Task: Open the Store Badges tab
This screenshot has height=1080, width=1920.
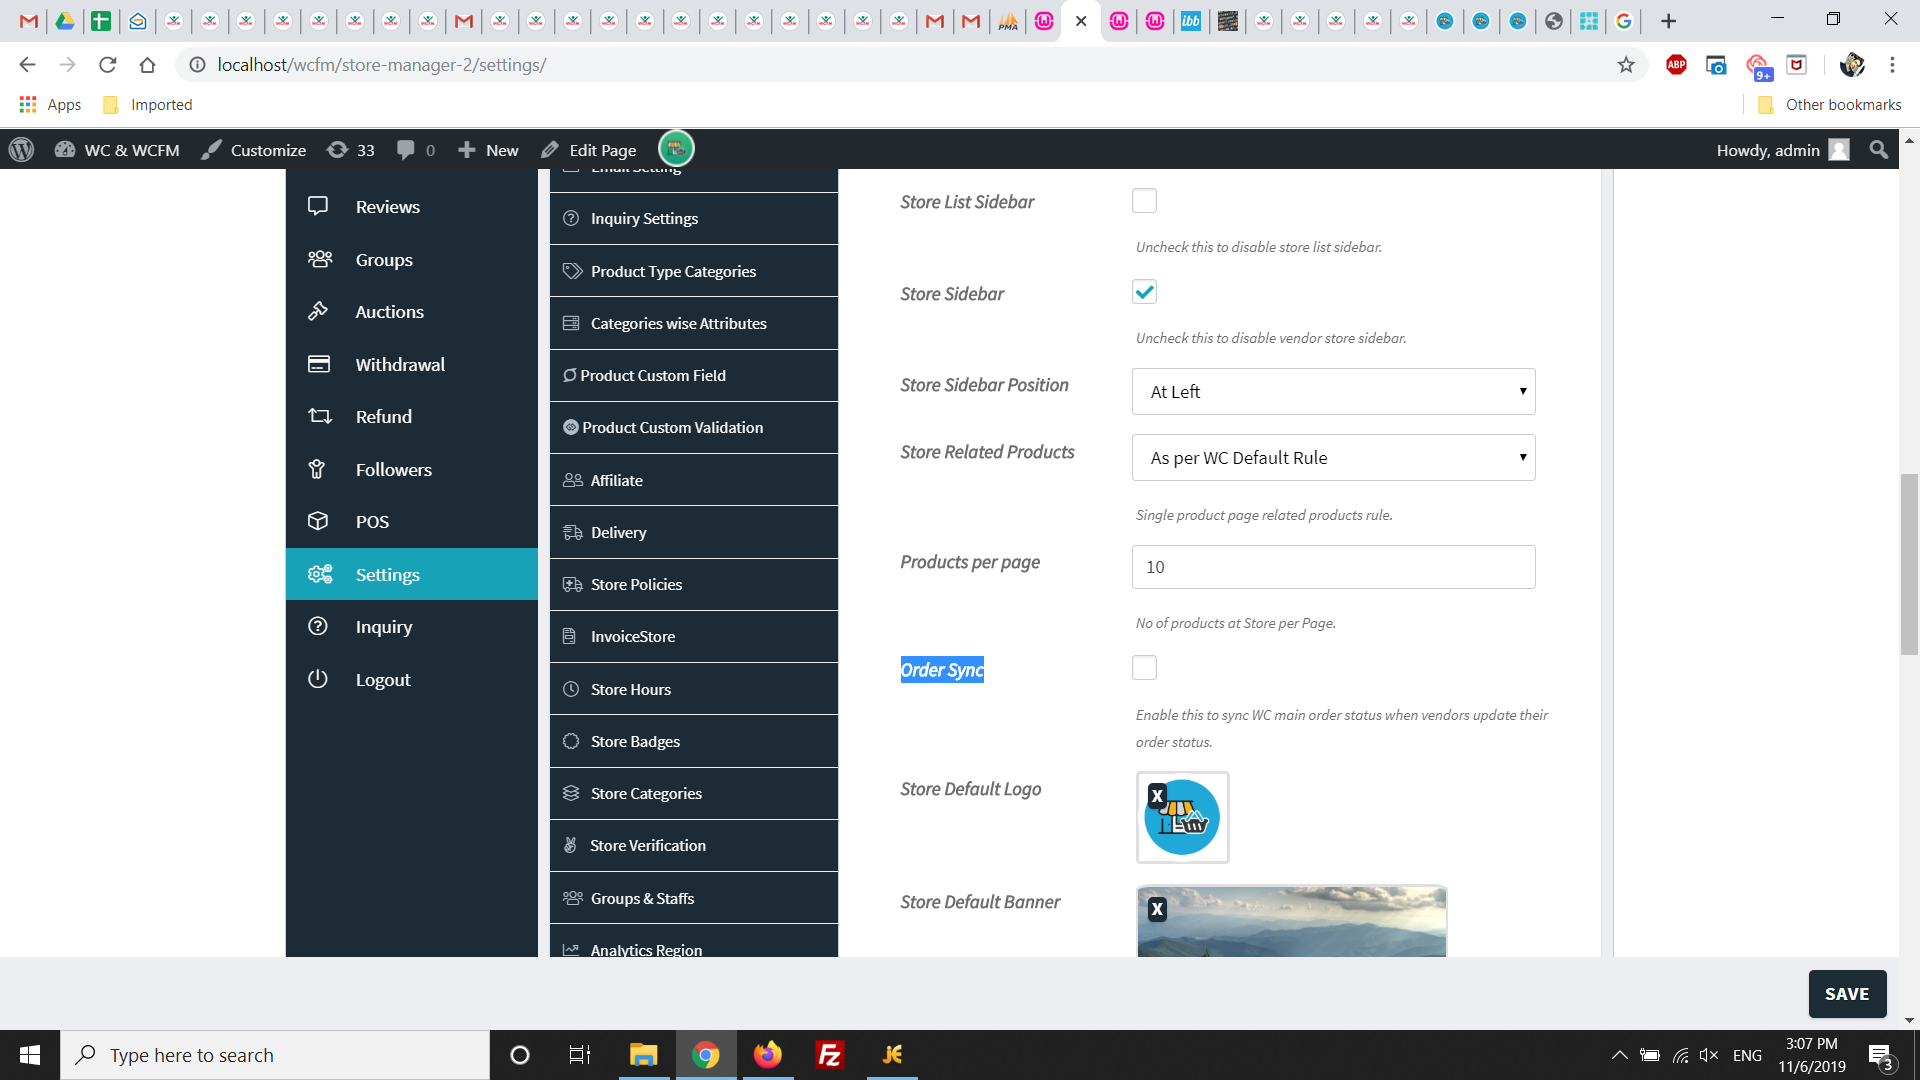Action: (x=694, y=741)
